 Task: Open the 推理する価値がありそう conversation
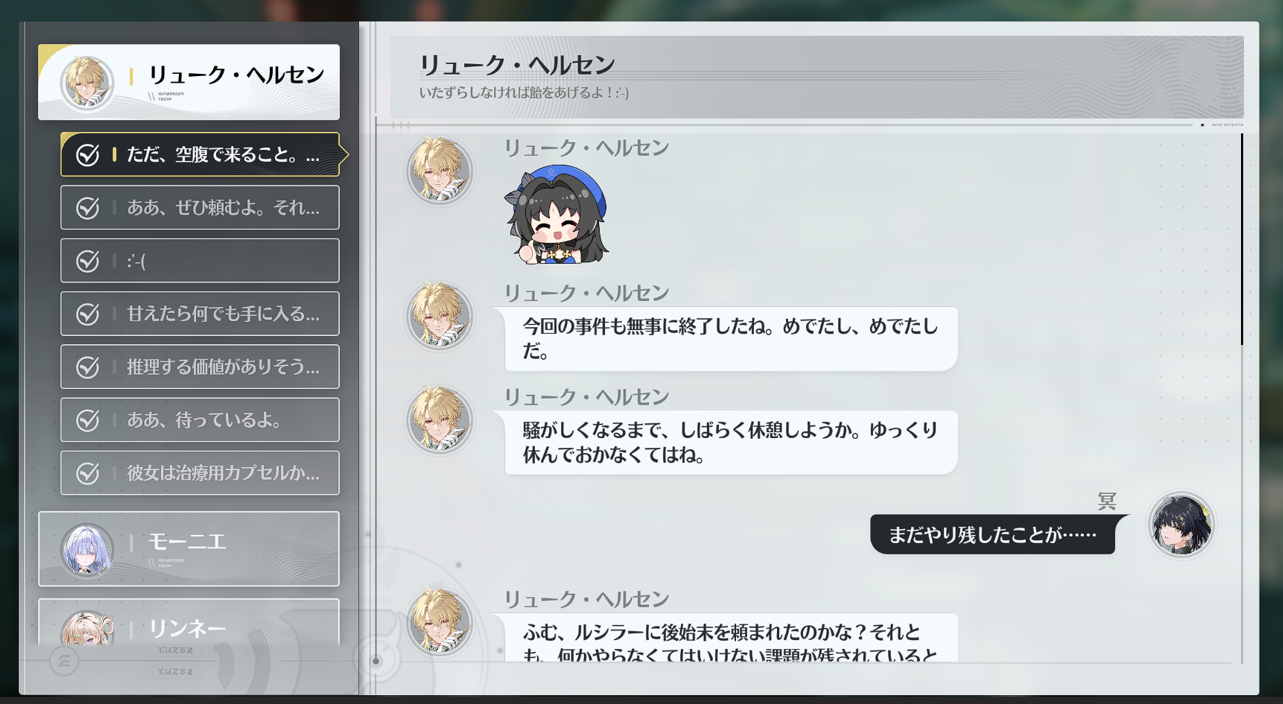200,367
